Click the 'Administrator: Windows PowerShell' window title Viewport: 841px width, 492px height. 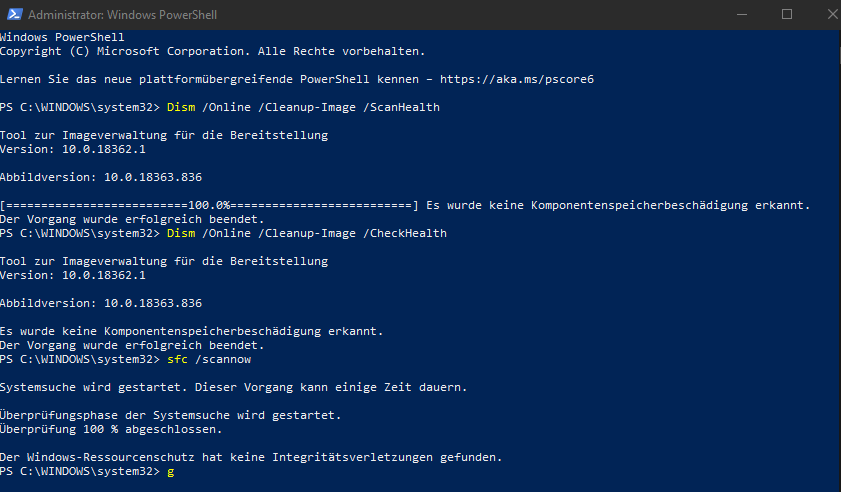pyautogui.click(x=122, y=15)
